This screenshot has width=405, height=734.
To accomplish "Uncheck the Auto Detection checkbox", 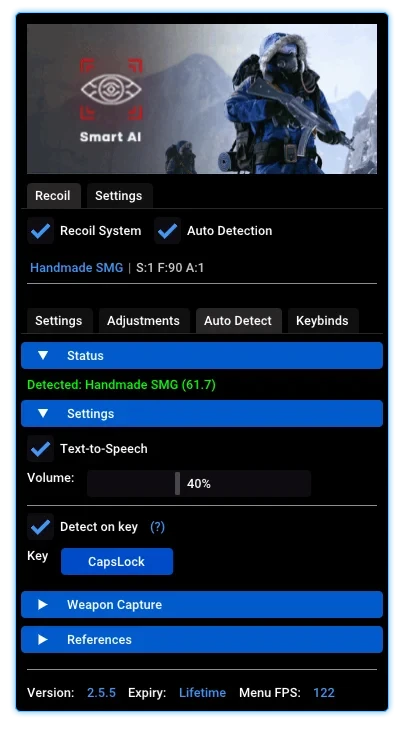I will (x=168, y=231).
